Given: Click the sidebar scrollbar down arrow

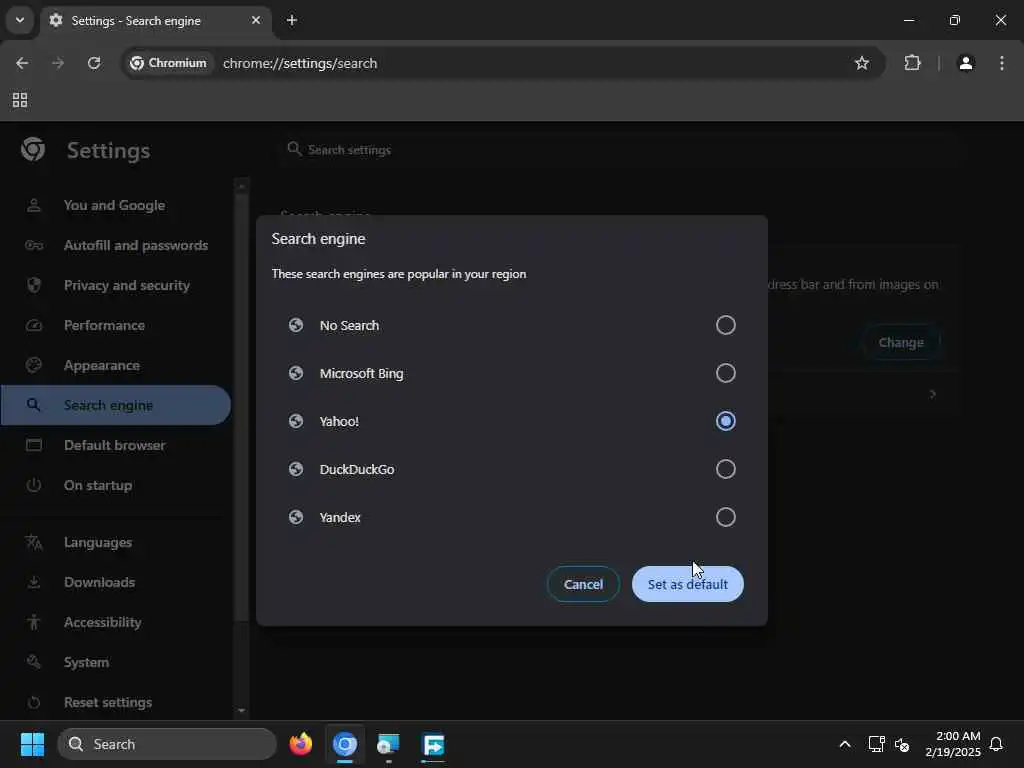Looking at the screenshot, I should point(242,711).
